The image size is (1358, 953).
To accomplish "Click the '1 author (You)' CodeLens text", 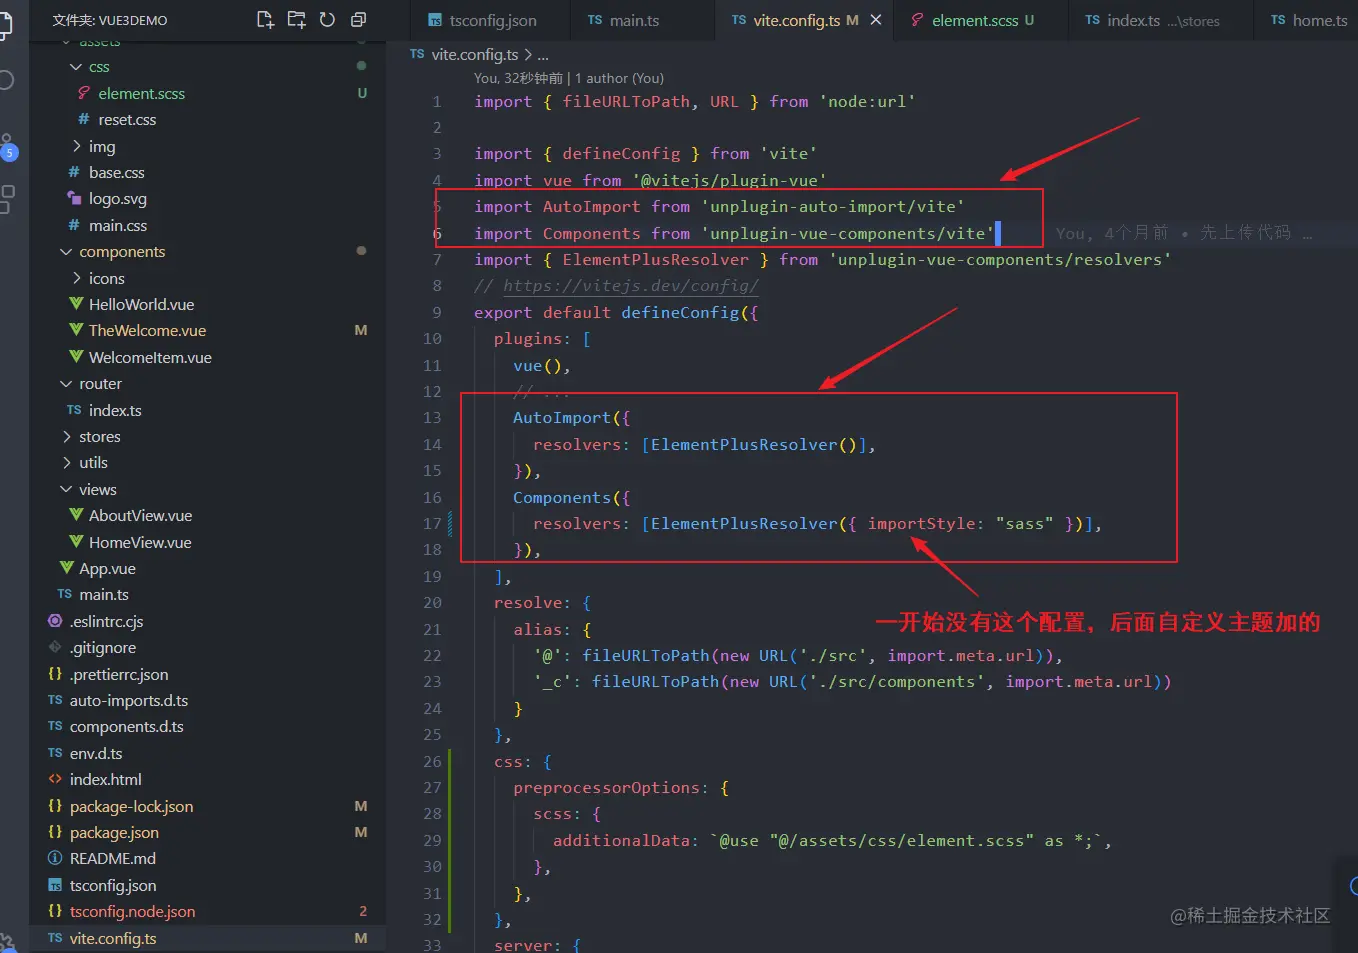I will point(619,78).
